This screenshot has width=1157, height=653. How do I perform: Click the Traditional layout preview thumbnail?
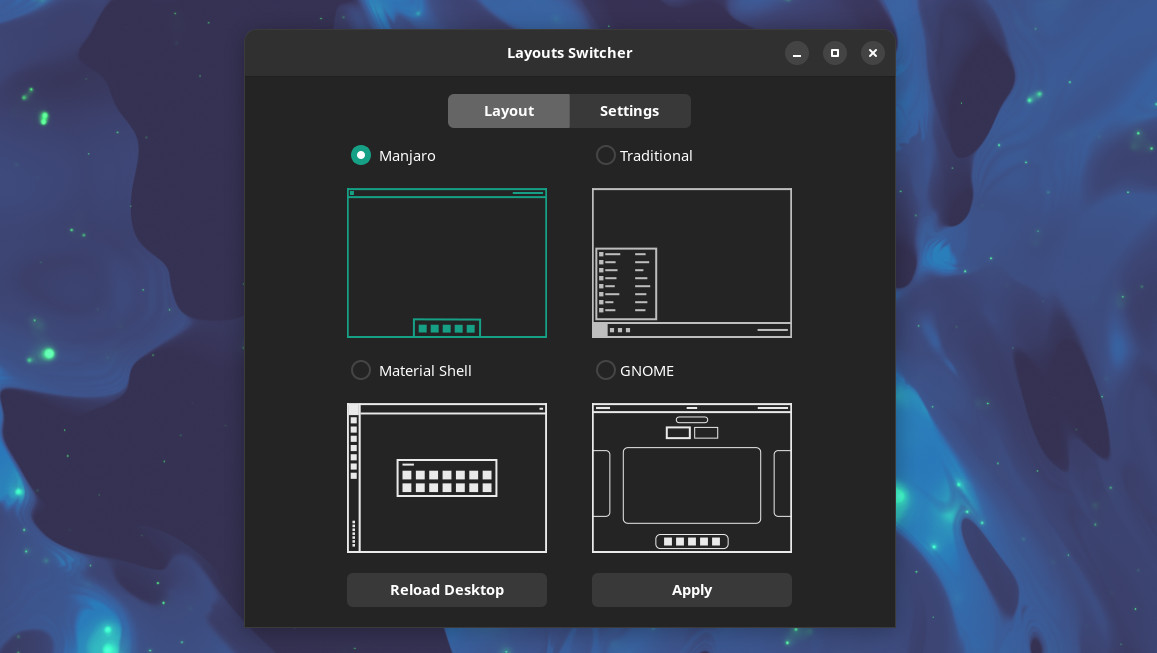pyautogui.click(x=691, y=263)
